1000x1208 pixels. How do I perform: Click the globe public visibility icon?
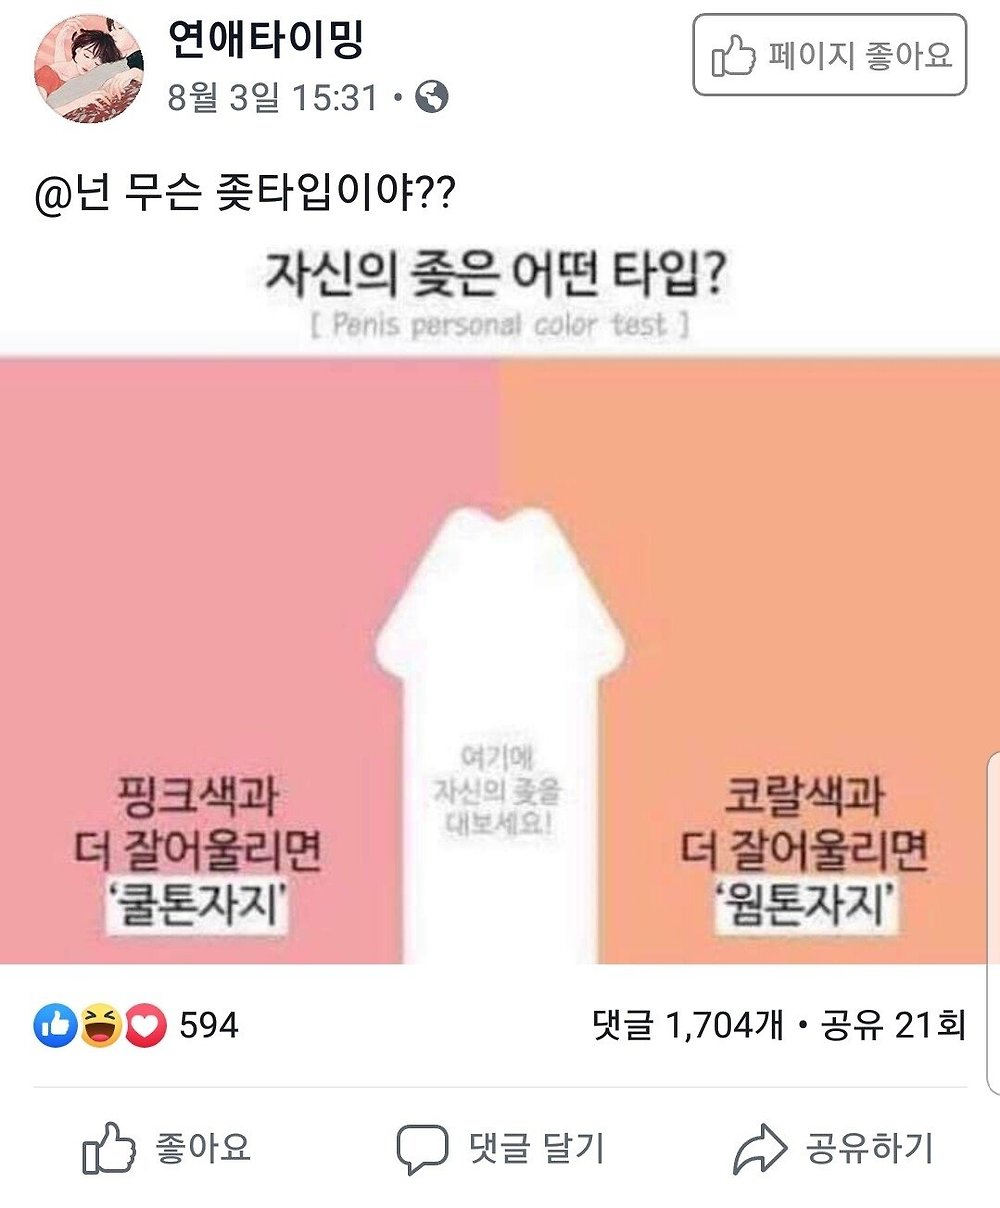432,98
